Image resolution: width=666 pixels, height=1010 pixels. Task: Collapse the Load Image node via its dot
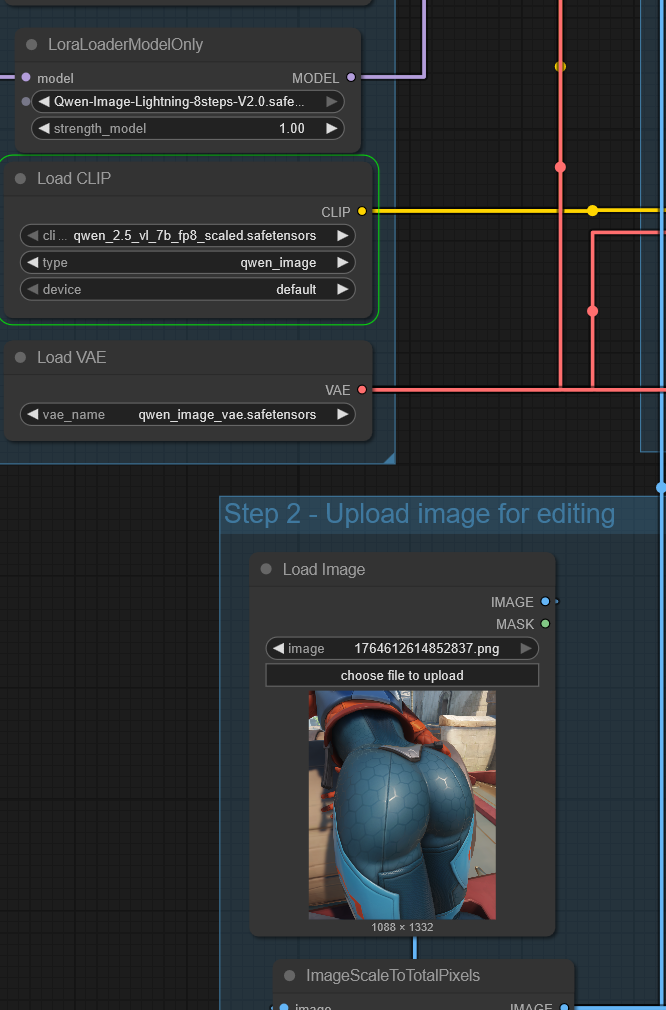[266, 569]
